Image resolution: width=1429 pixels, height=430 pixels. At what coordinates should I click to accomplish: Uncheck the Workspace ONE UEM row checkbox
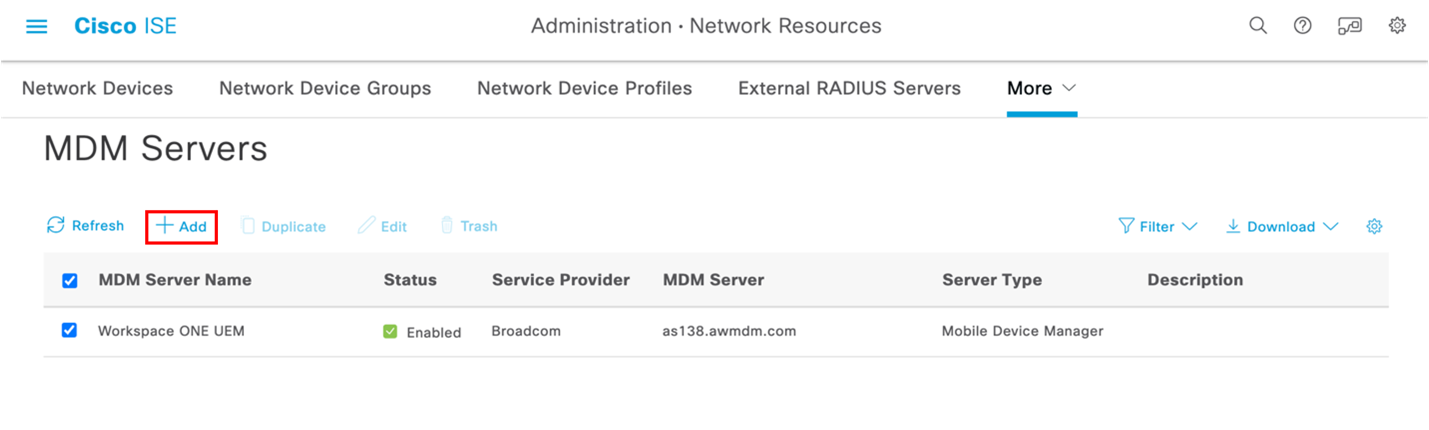pyautogui.click(x=69, y=330)
